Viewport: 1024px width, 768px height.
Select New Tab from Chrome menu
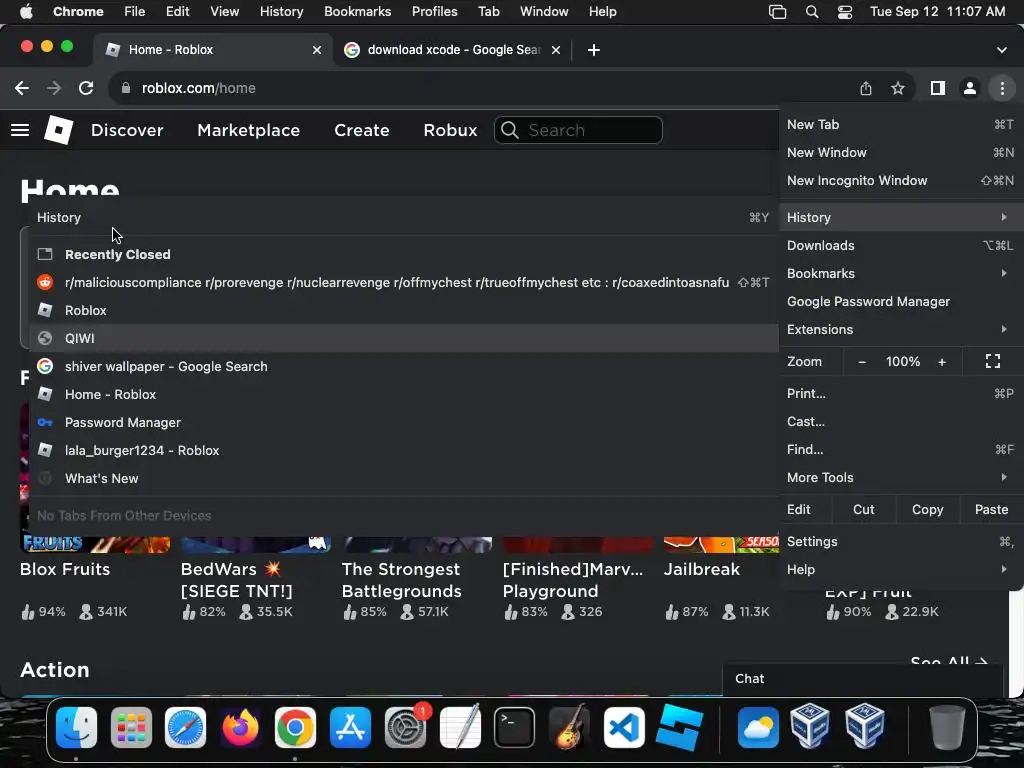coord(901,125)
